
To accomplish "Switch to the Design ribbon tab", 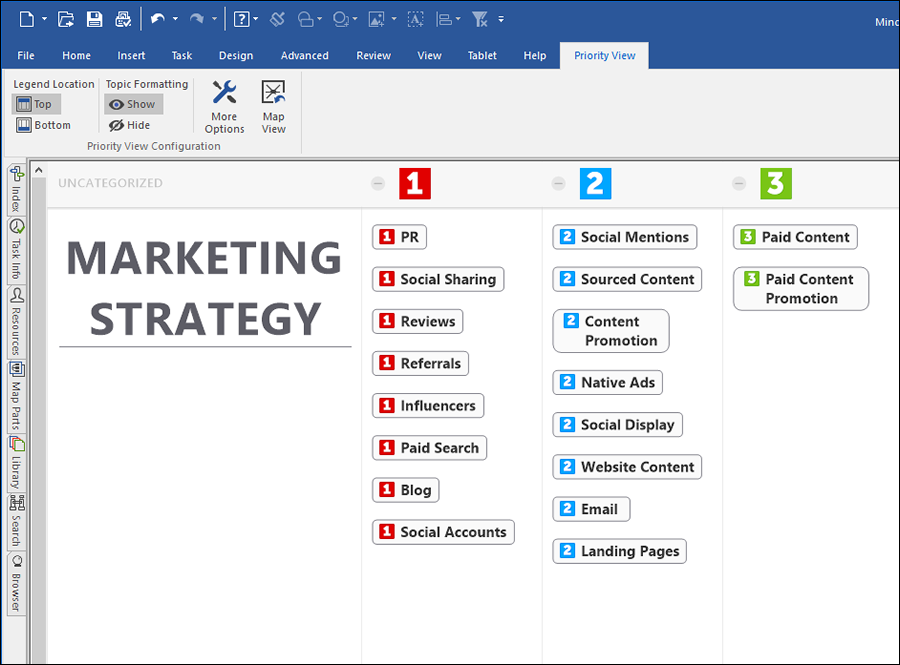I will click(x=236, y=56).
